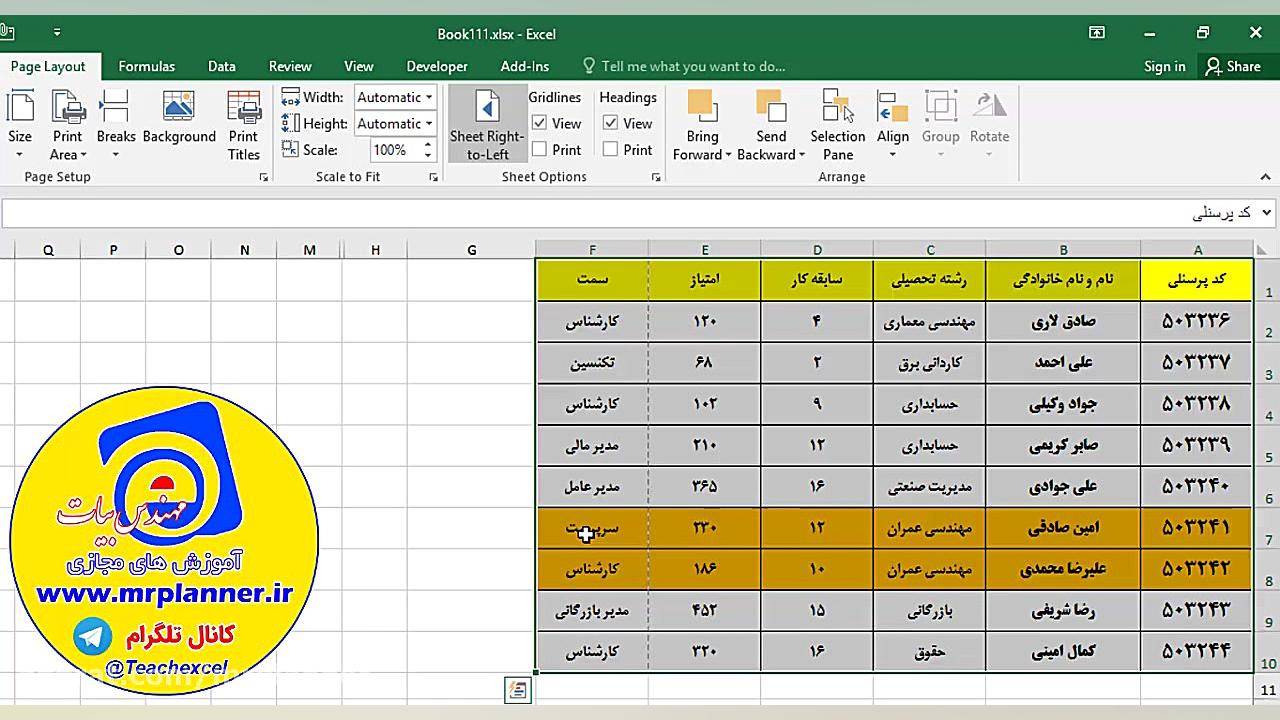Switch to the Formulas tab
This screenshot has height=720, width=1280.
tap(147, 66)
